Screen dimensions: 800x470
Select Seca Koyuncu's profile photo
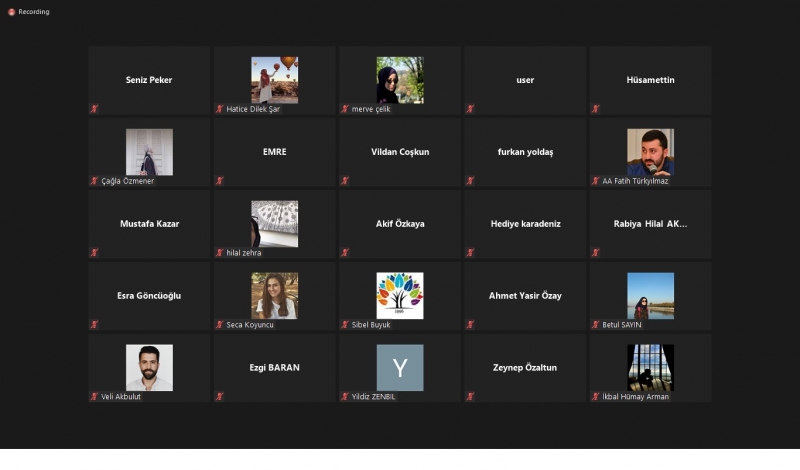tap(274, 295)
